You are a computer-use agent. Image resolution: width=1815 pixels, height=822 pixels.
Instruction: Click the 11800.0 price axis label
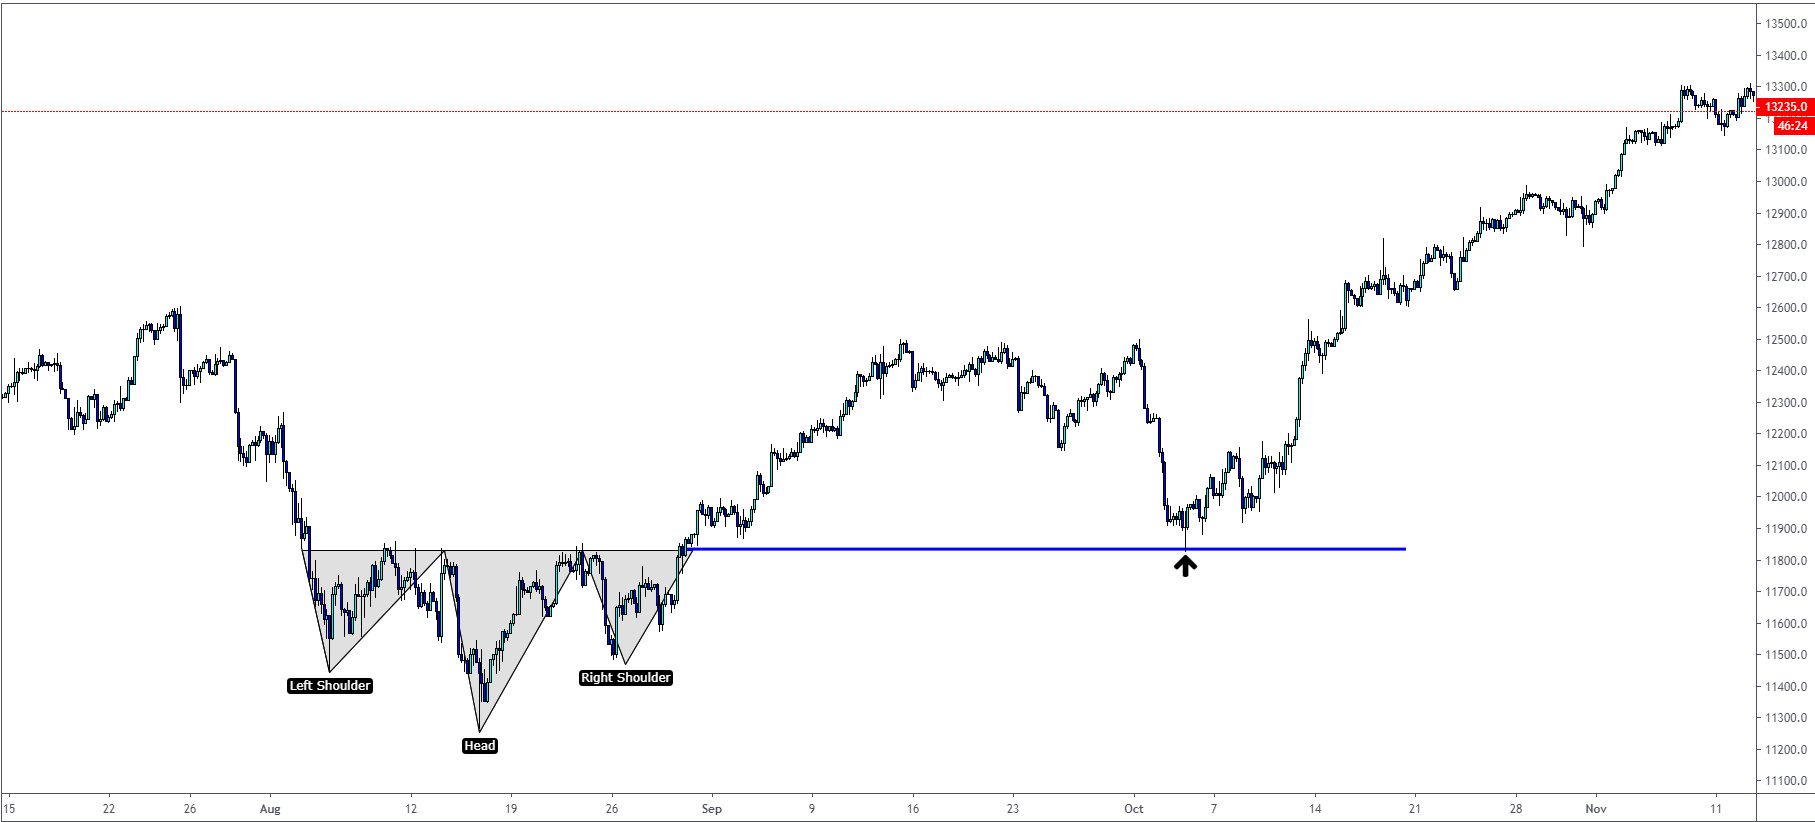1786,561
